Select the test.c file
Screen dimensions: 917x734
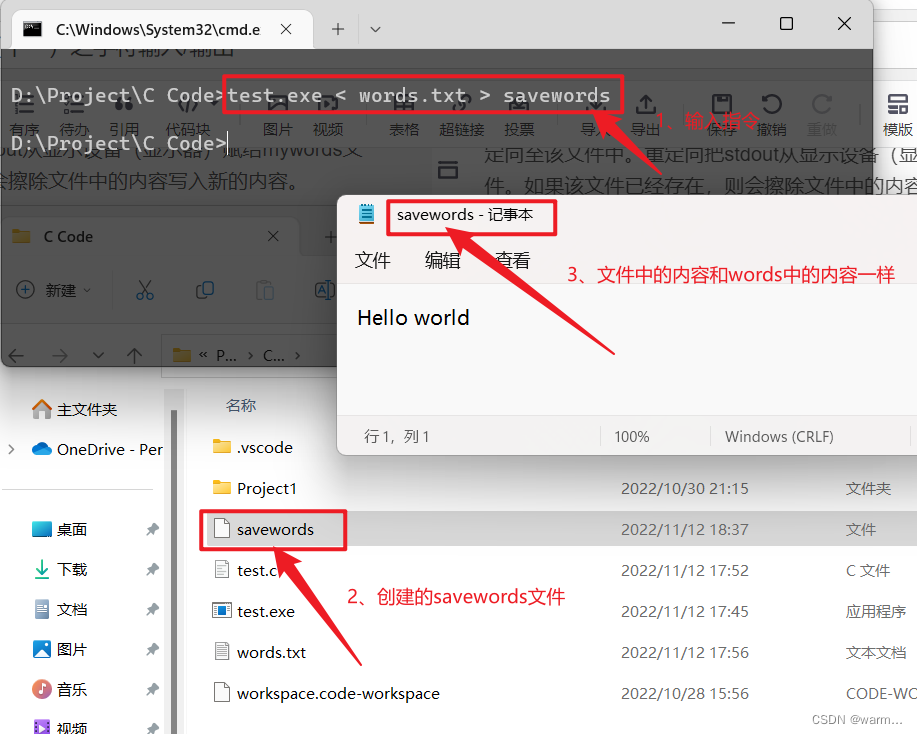coord(245,570)
